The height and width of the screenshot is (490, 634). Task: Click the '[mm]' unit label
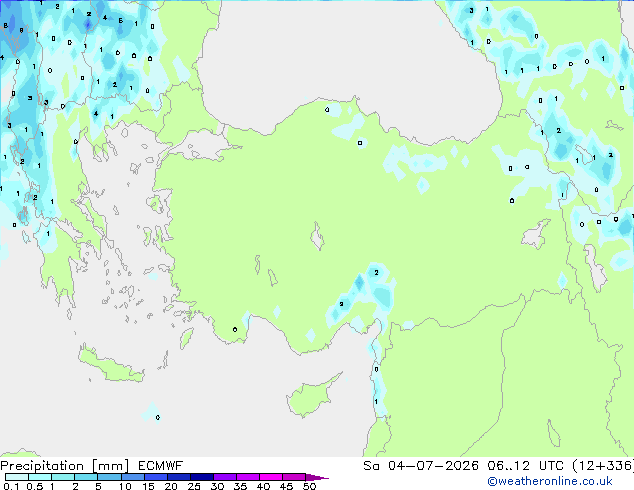[110, 466]
